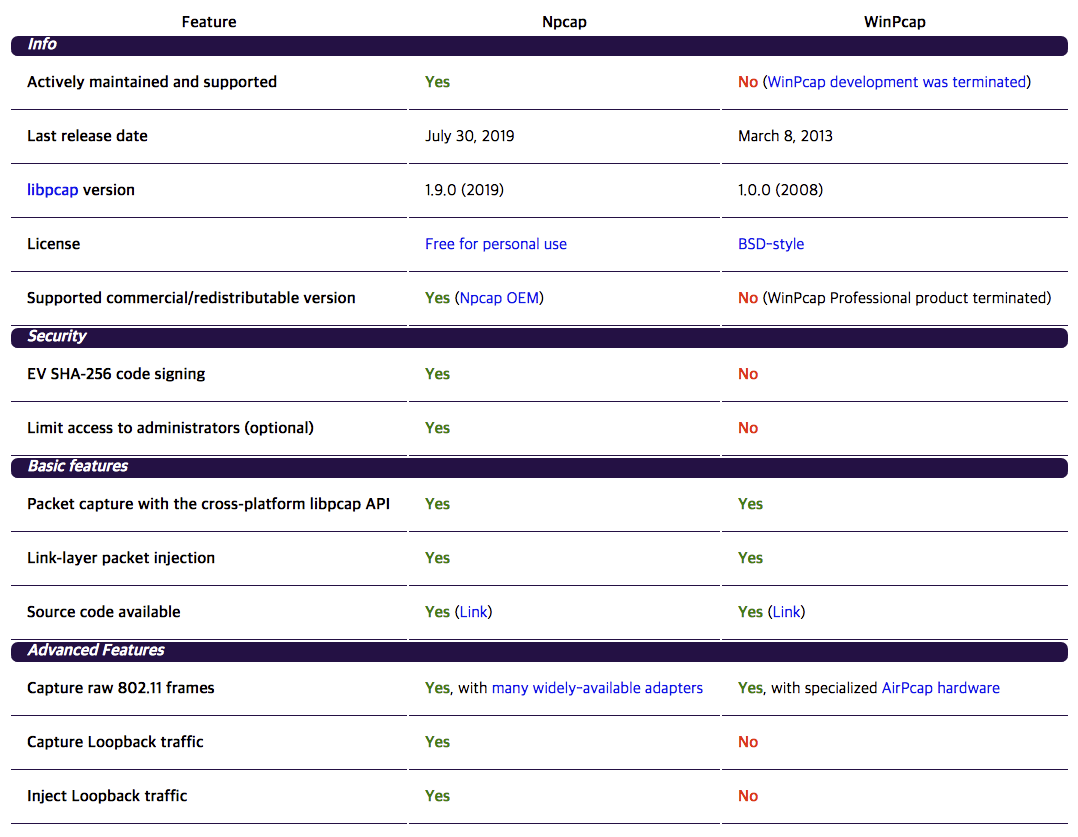Click WinPcap No for EV SHA-256 signing
Screen dimensions: 1078x837
pyautogui.click(x=748, y=374)
